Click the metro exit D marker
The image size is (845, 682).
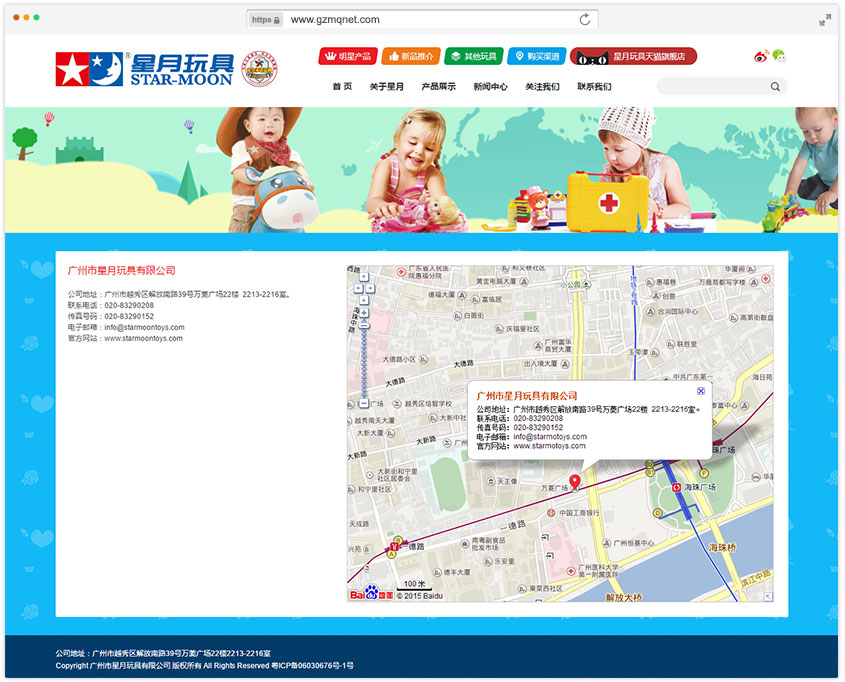[657, 513]
